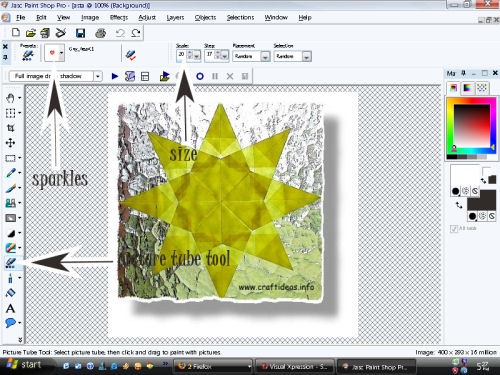This screenshot has height=375, width=500.
Task: Open the Adjust menu
Action: coord(147,17)
